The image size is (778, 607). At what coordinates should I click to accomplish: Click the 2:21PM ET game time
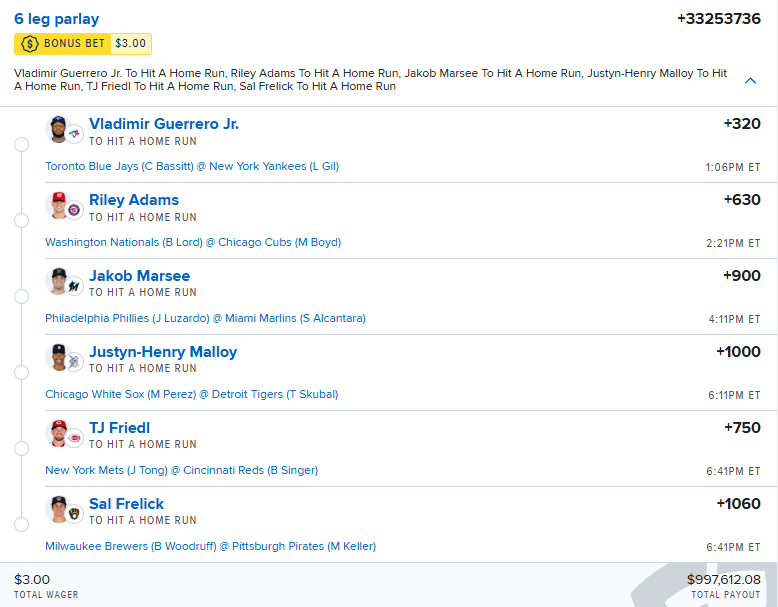(733, 243)
